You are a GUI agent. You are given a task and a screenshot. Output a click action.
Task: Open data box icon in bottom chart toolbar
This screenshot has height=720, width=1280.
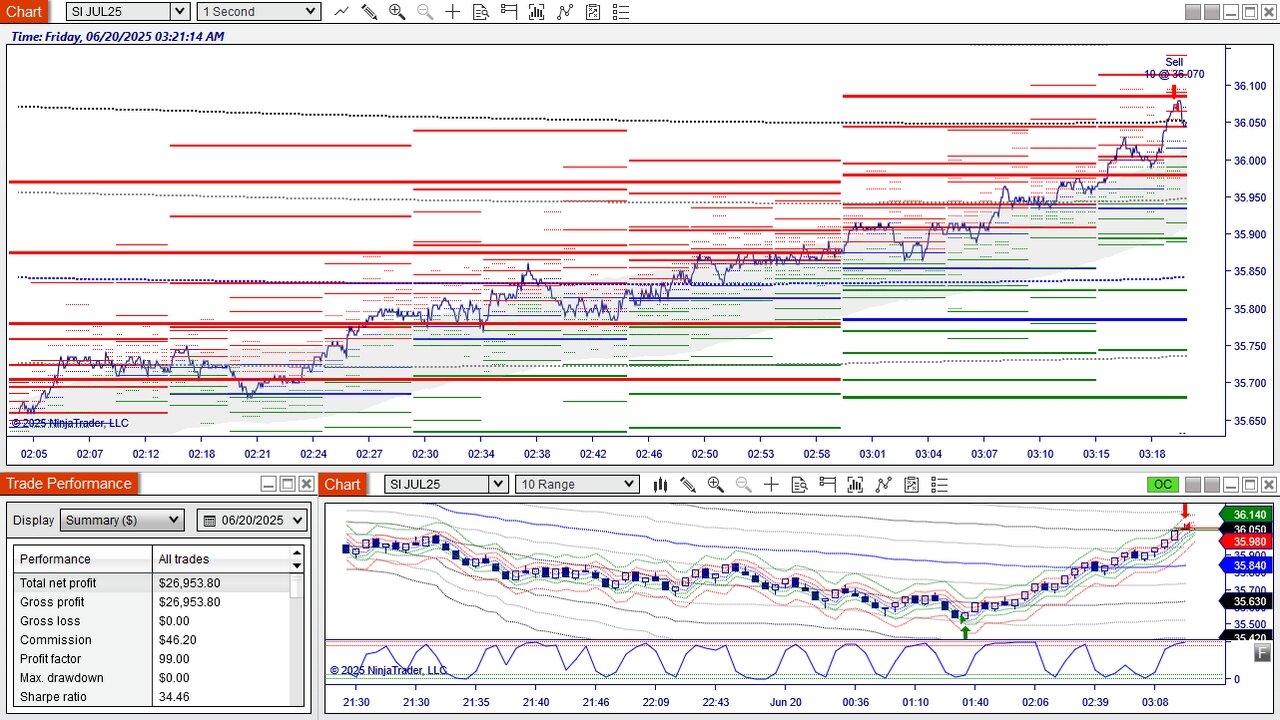point(799,485)
